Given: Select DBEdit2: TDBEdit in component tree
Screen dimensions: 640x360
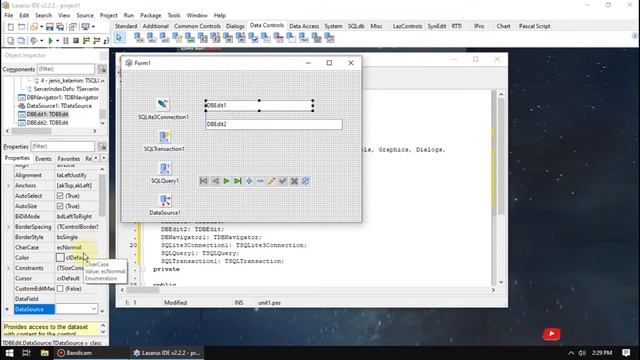Looking at the screenshot, I should pyautogui.click(x=43, y=122).
